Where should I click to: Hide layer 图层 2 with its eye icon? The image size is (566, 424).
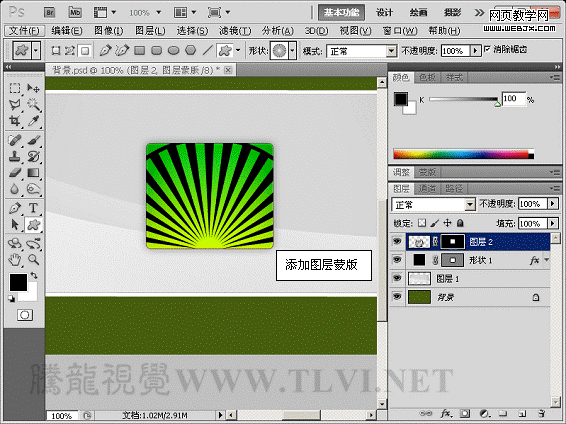click(397, 241)
